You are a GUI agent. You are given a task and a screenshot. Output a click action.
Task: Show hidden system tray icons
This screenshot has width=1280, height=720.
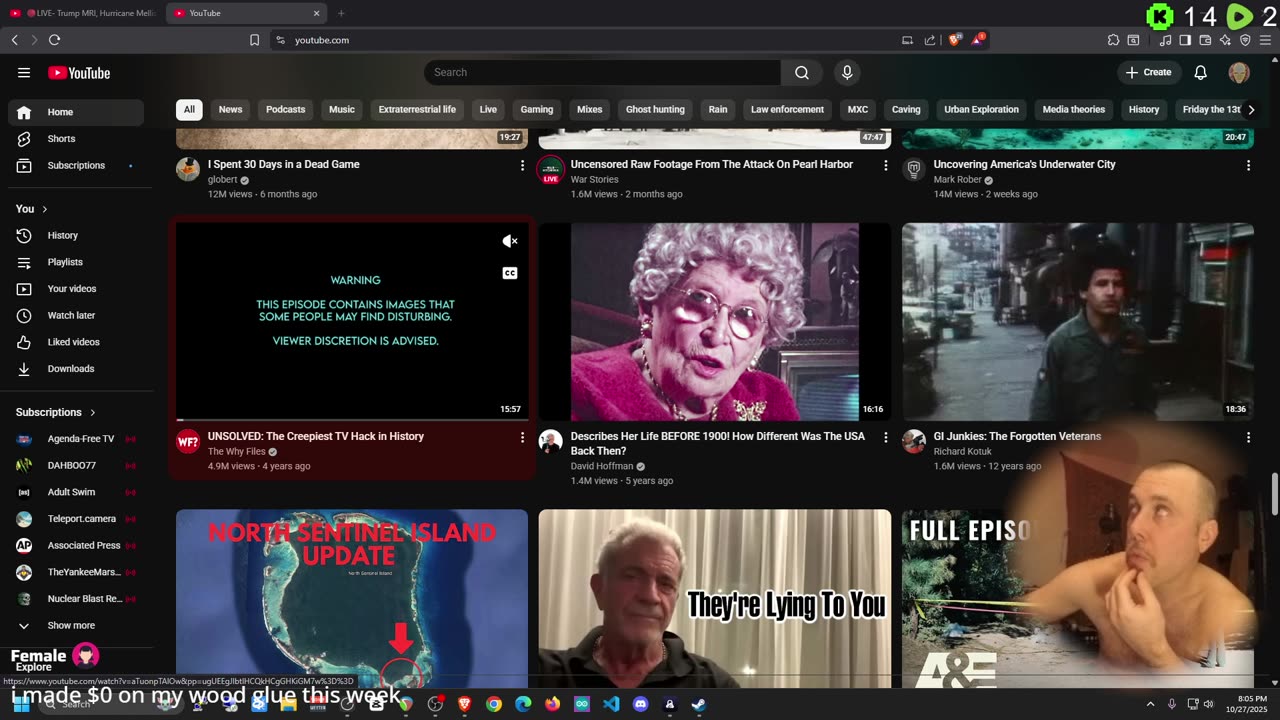click(1150, 704)
